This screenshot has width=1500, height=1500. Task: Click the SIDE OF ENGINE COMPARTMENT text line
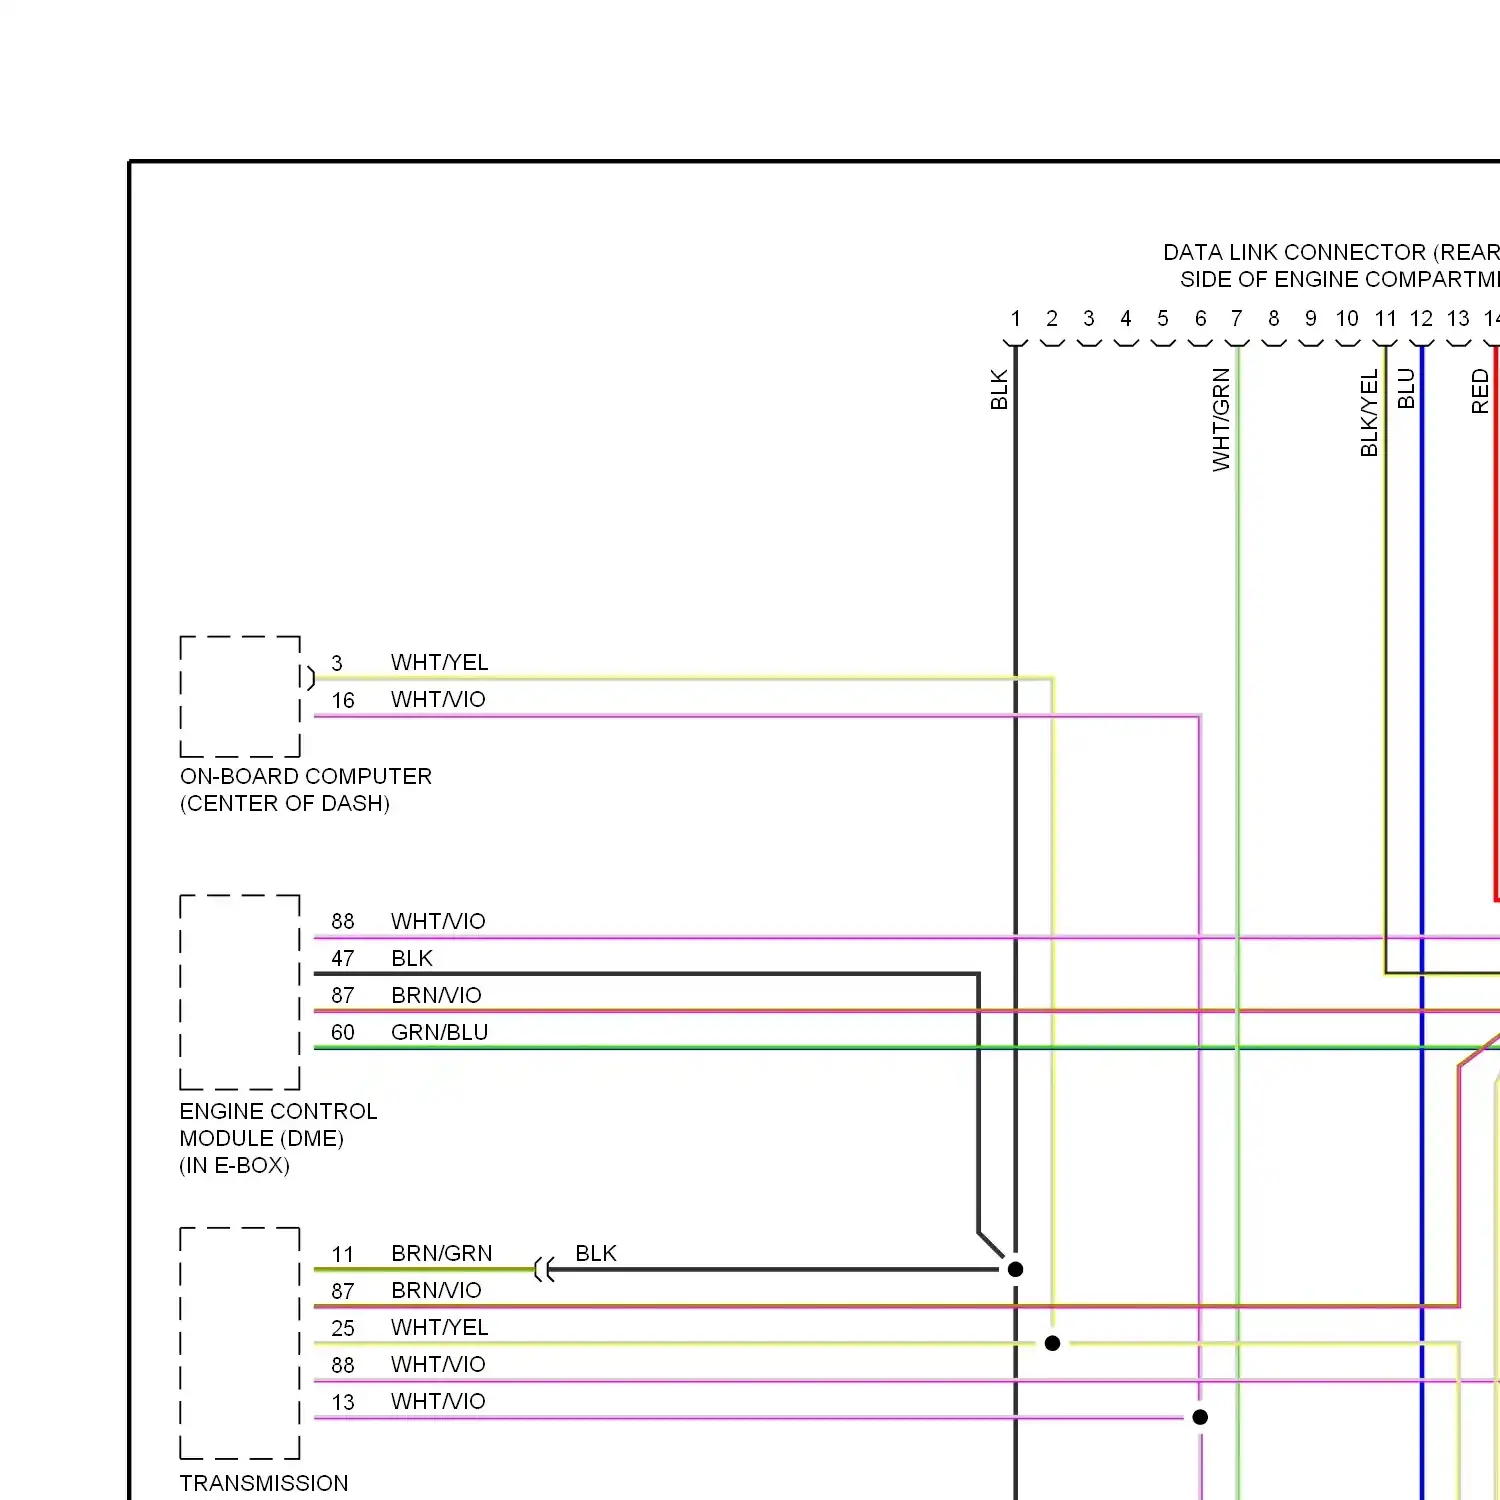tap(1340, 279)
